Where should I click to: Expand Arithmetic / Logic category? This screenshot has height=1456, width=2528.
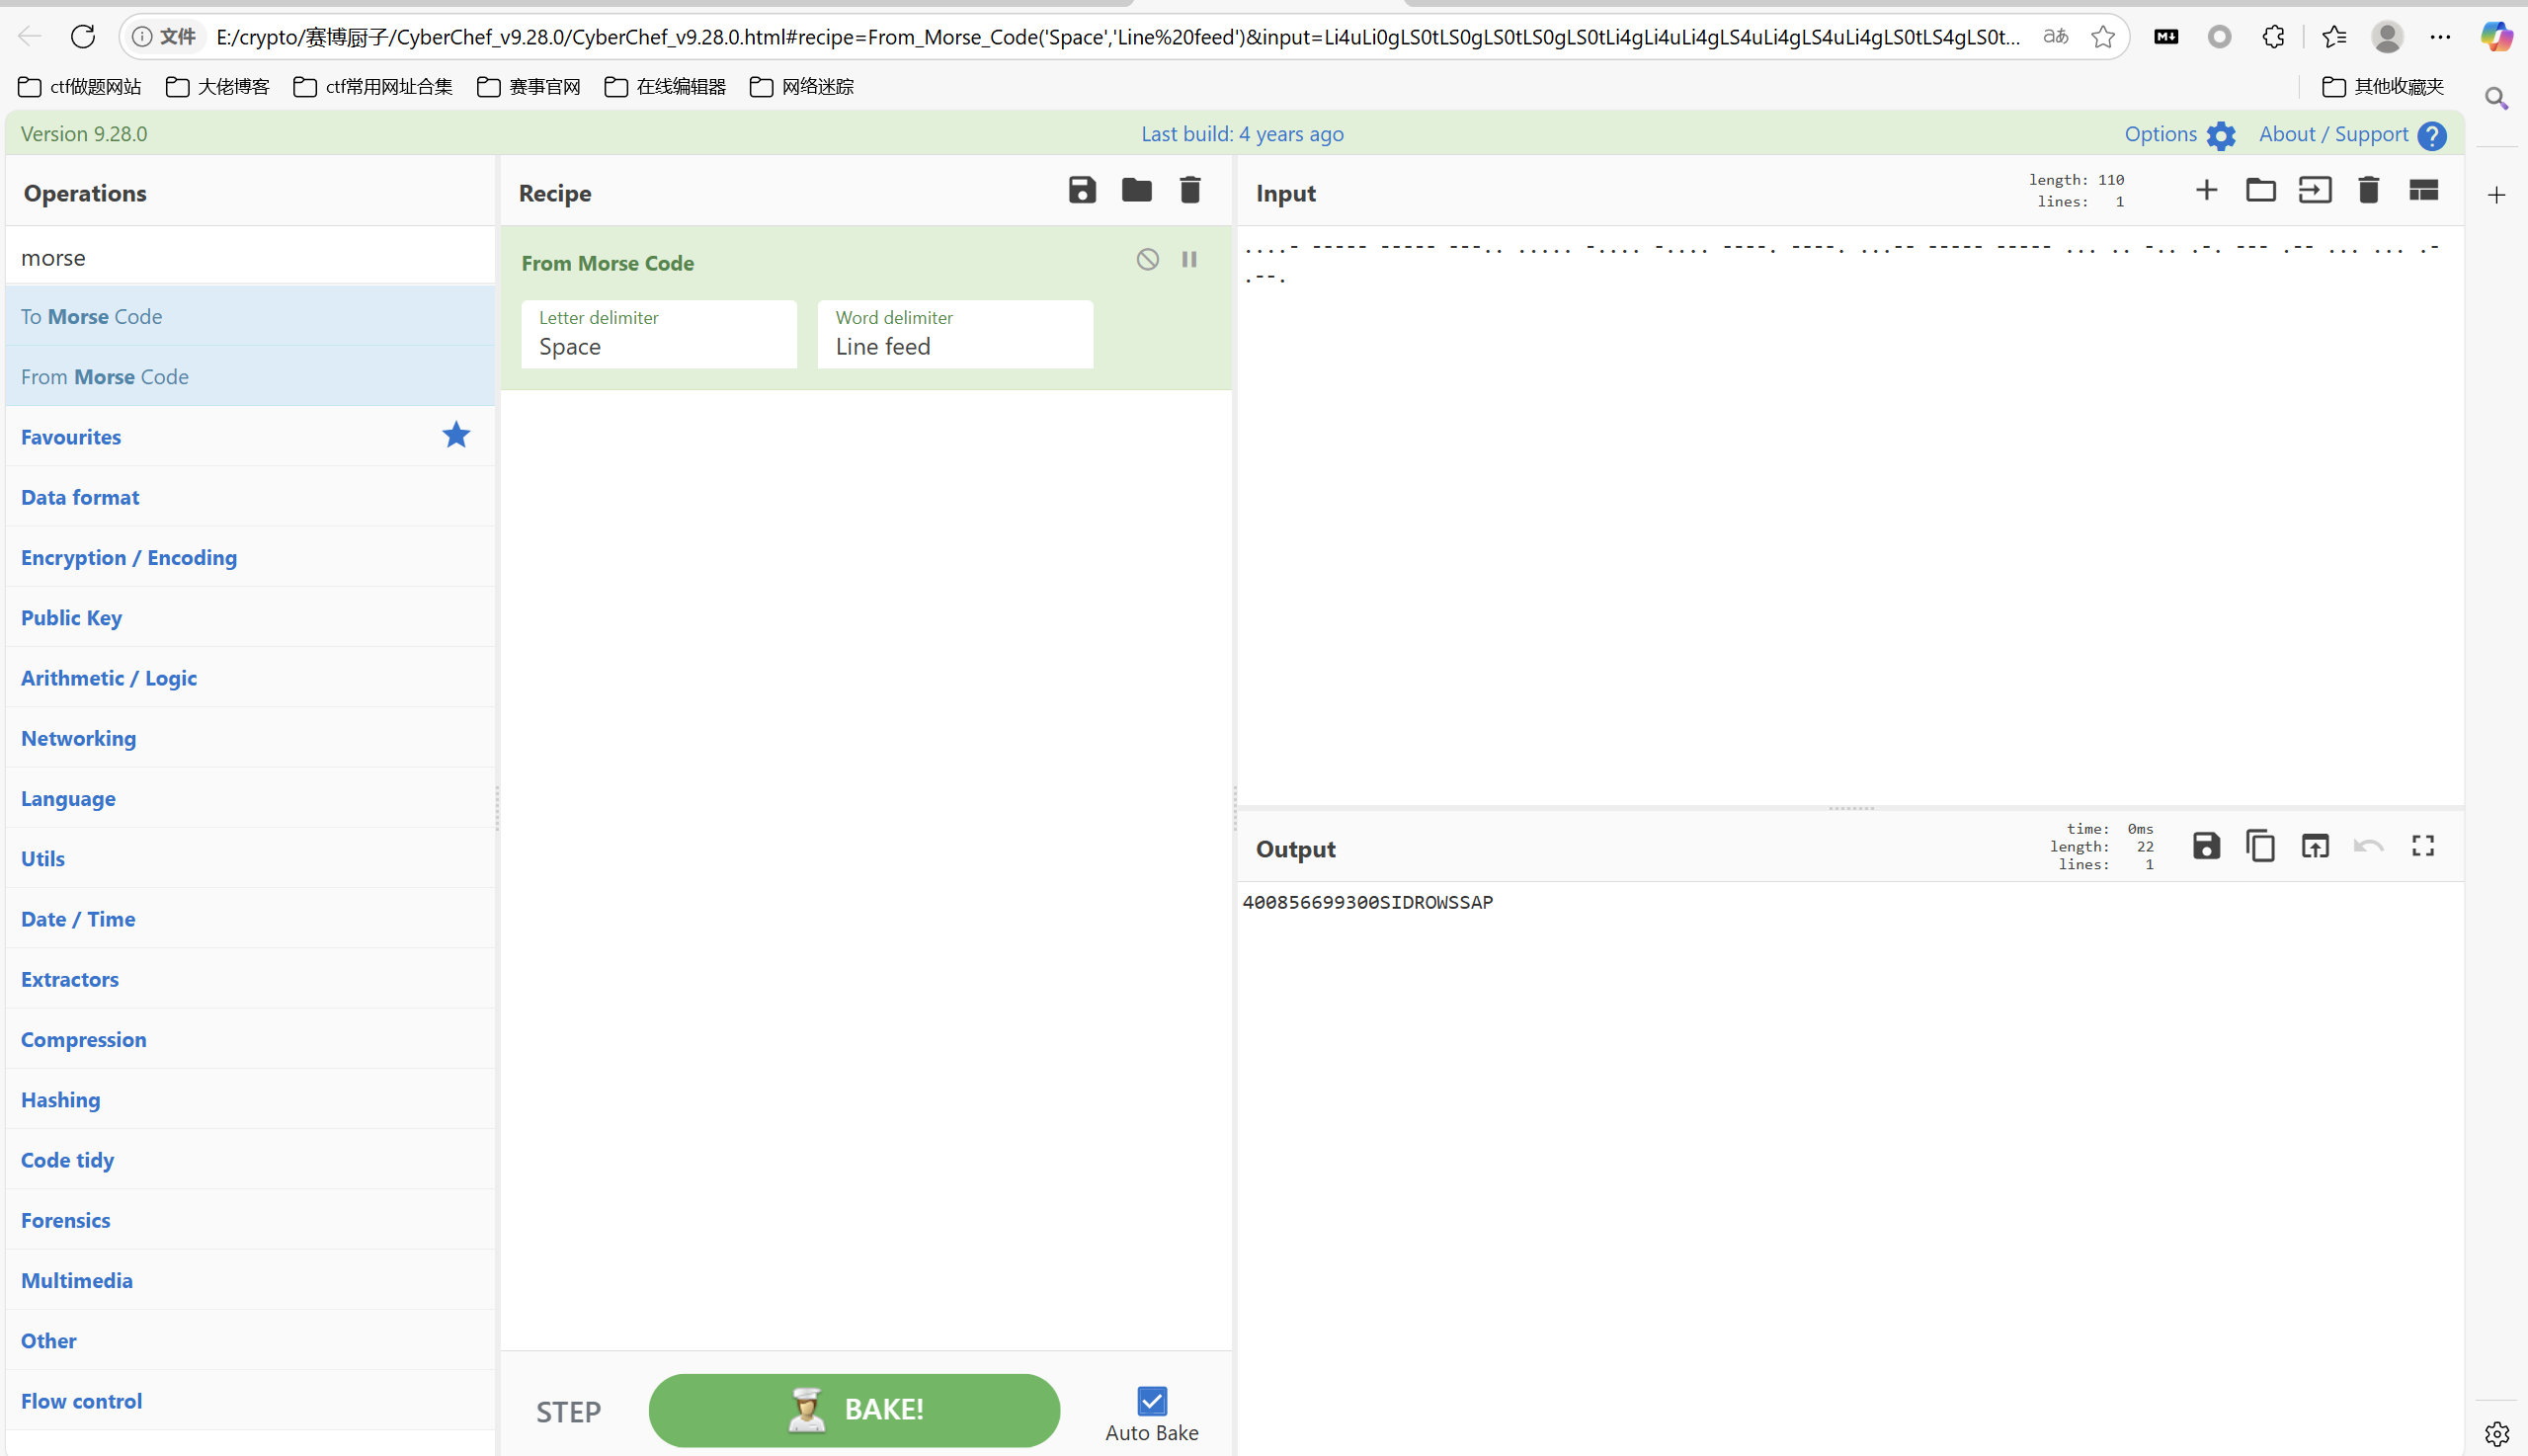pyautogui.click(x=250, y=678)
